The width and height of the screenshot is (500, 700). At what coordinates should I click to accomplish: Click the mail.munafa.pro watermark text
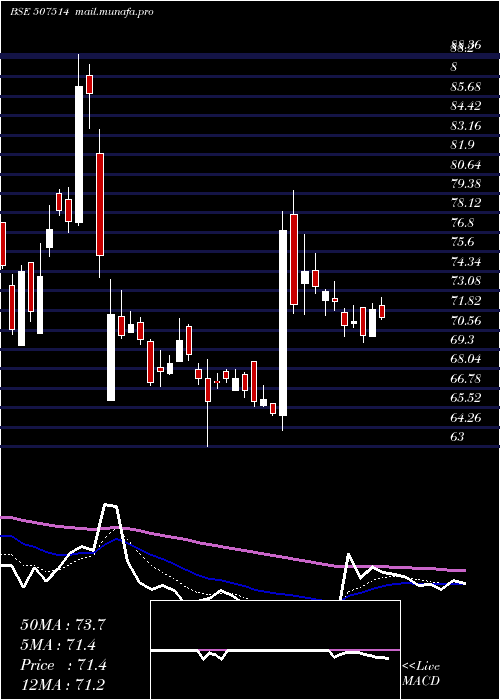(x=113, y=12)
